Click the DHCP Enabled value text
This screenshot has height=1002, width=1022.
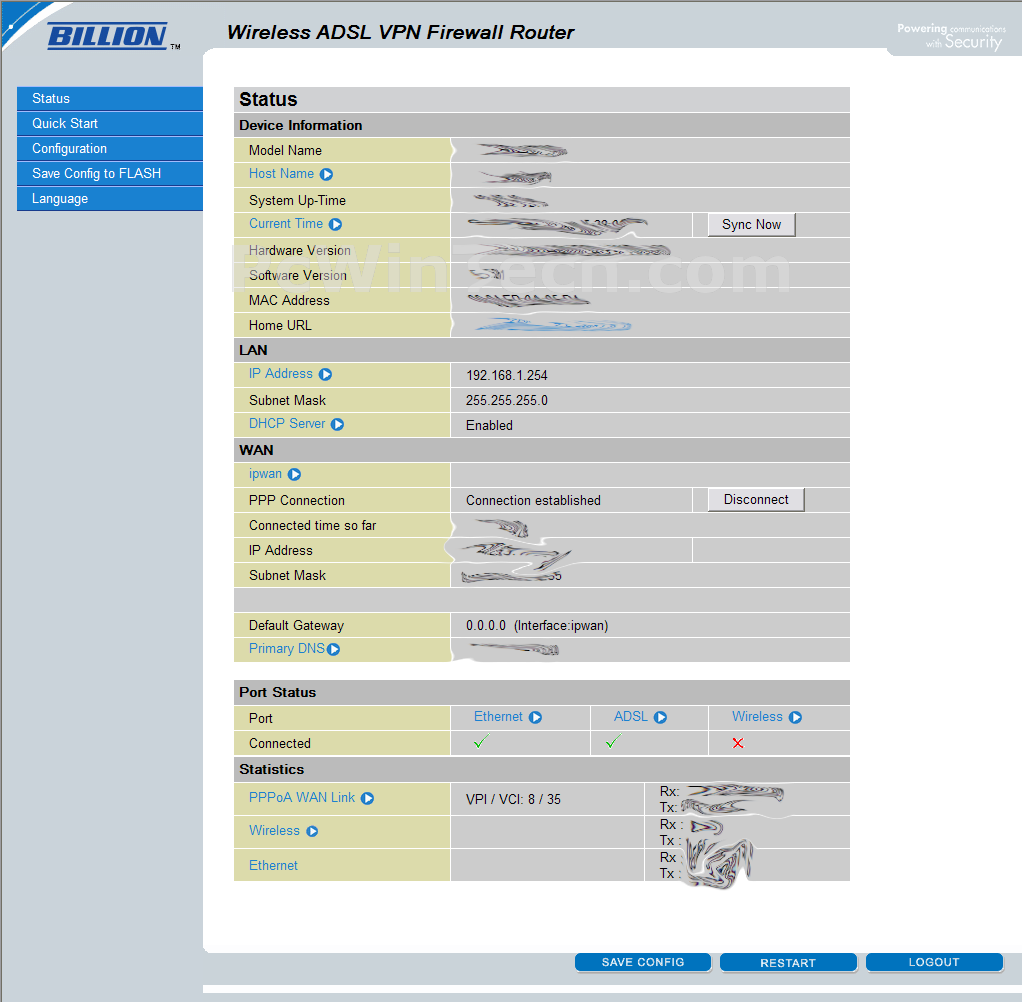[489, 425]
